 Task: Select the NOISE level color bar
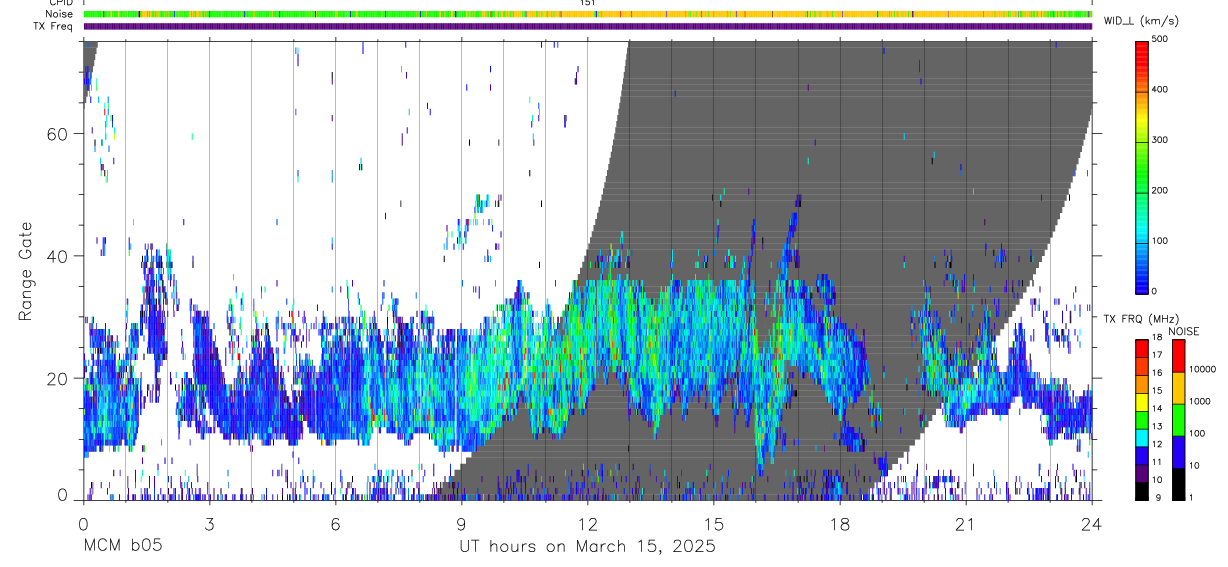click(1178, 419)
